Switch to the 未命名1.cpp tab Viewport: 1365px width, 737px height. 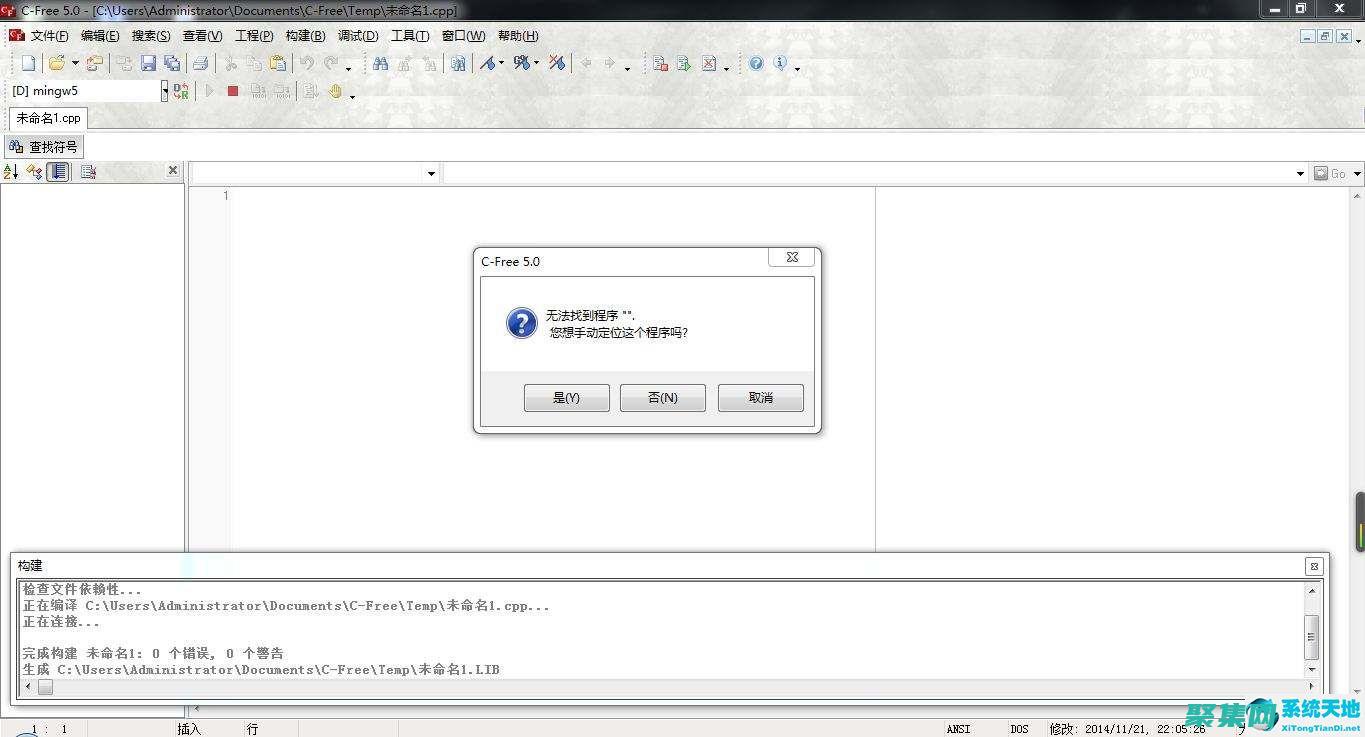[48, 118]
